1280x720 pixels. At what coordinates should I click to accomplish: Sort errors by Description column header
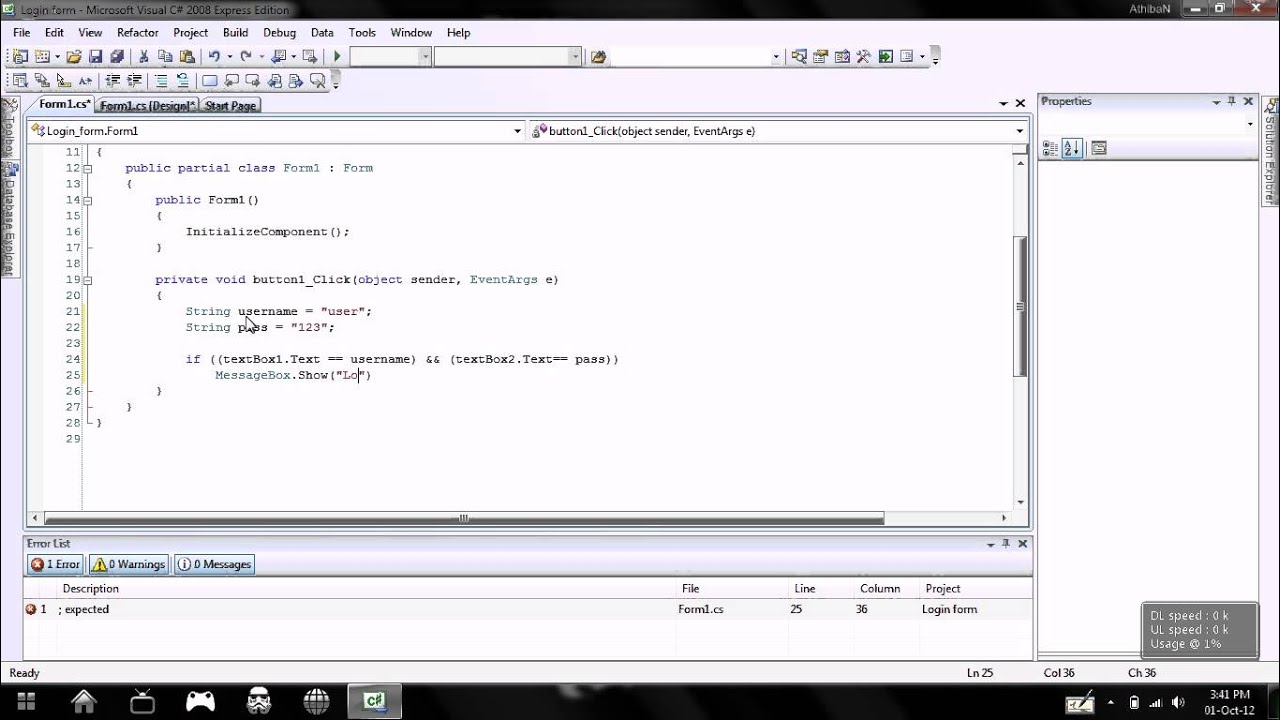[x=365, y=589]
